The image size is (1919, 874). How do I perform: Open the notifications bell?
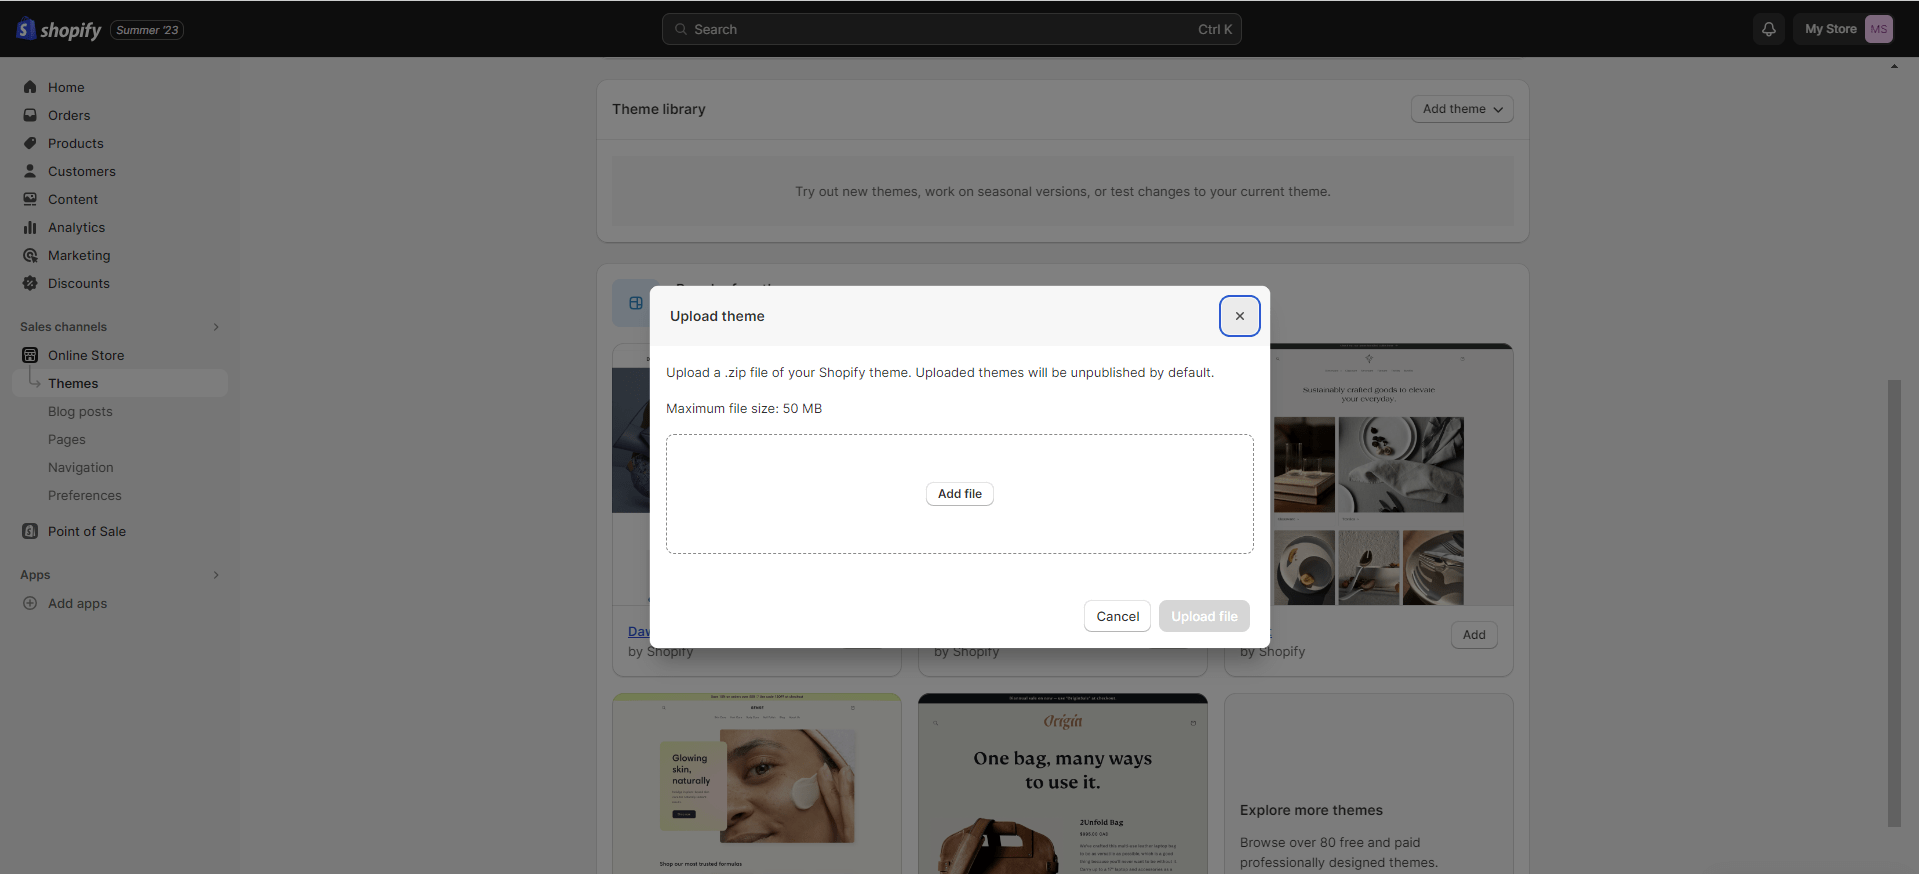click(1768, 29)
